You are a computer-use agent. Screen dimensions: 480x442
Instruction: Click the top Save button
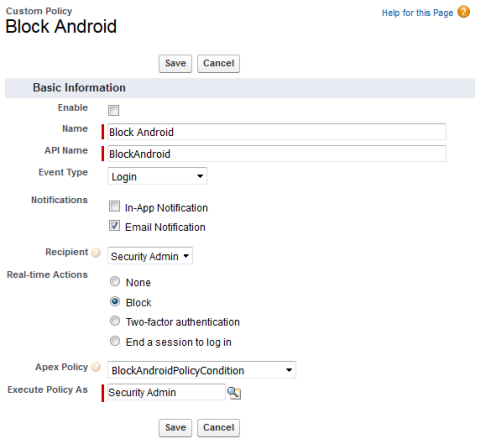click(x=175, y=63)
